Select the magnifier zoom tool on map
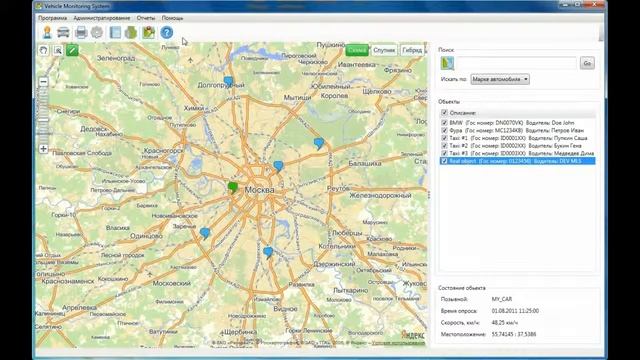Image resolution: width=640 pixels, height=360 pixels. click(58, 50)
